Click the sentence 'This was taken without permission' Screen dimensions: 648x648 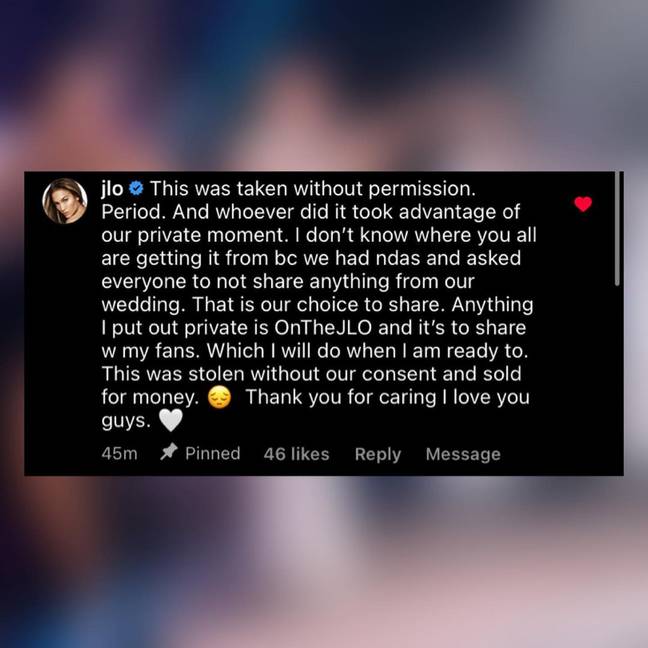click(312, 189)
